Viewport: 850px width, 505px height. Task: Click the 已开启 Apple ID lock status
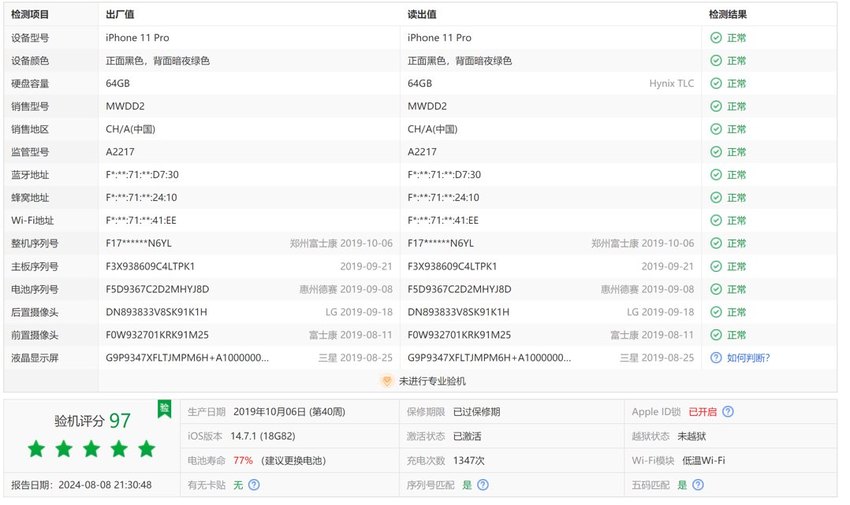coord(703,412)
